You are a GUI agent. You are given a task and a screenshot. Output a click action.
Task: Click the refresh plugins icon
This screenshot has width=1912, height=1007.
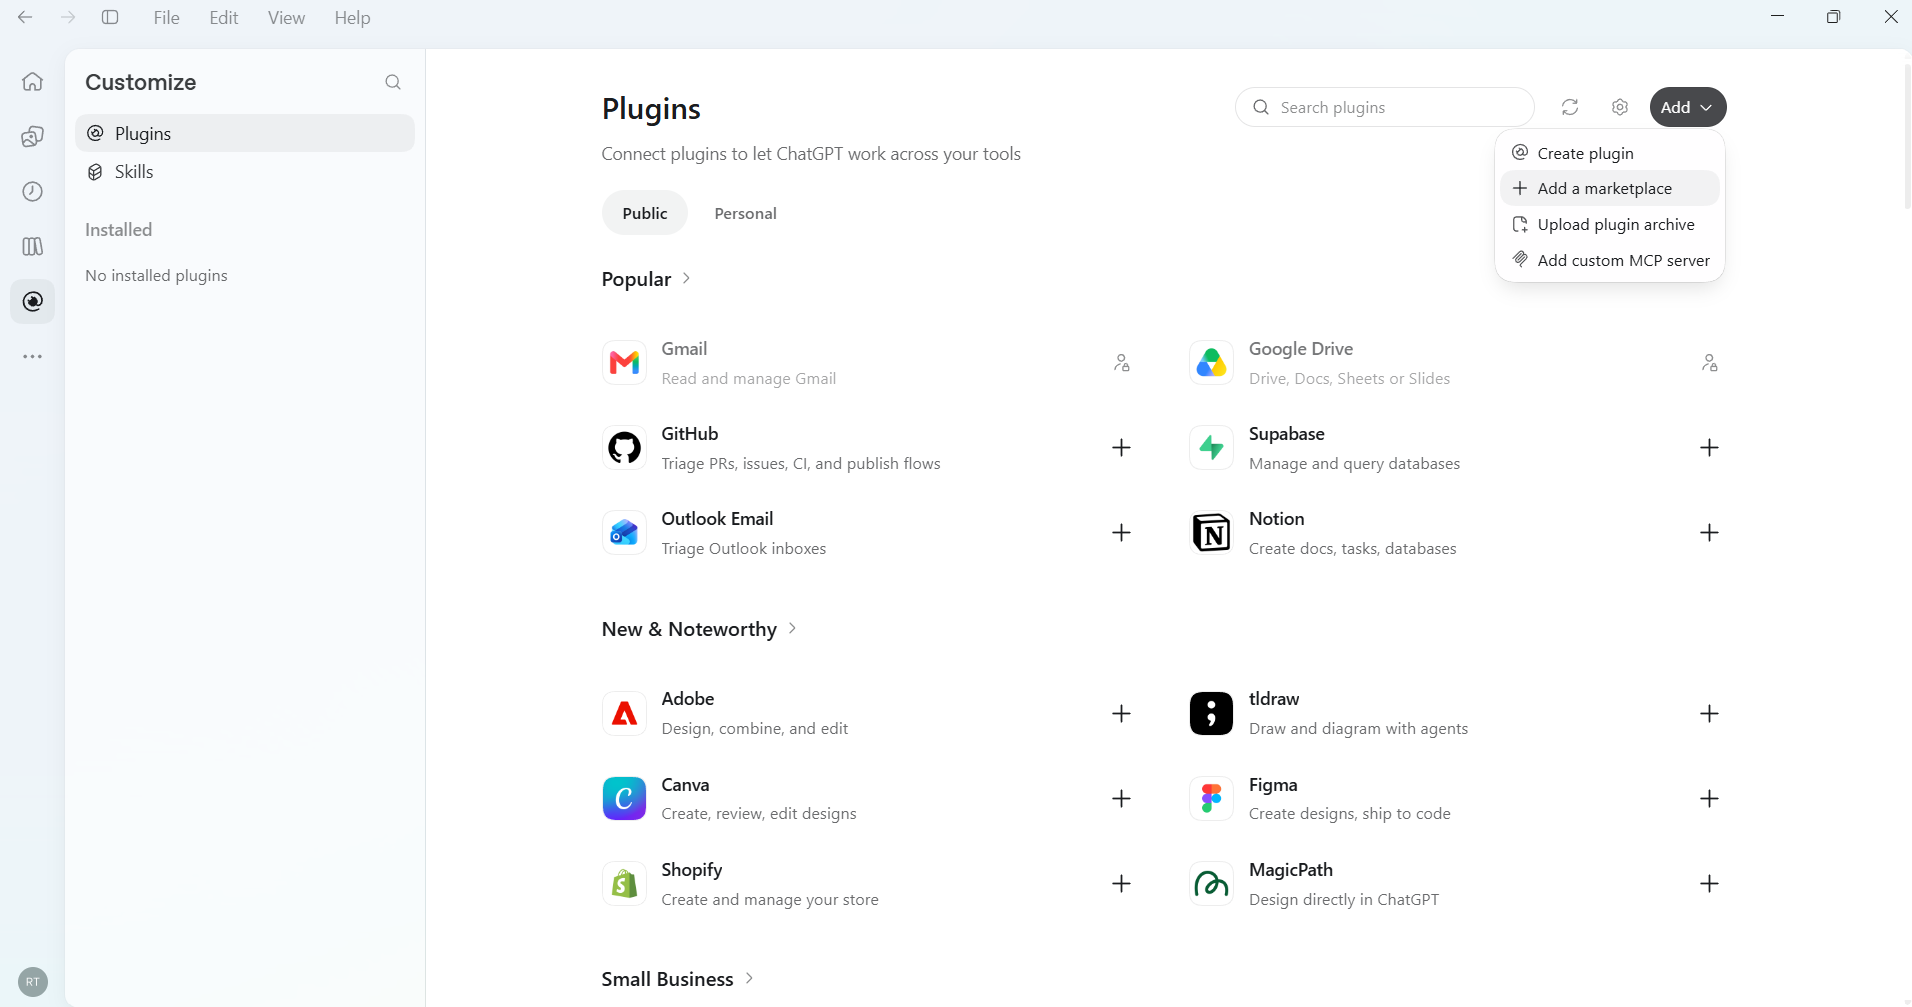coord(1570,107)
